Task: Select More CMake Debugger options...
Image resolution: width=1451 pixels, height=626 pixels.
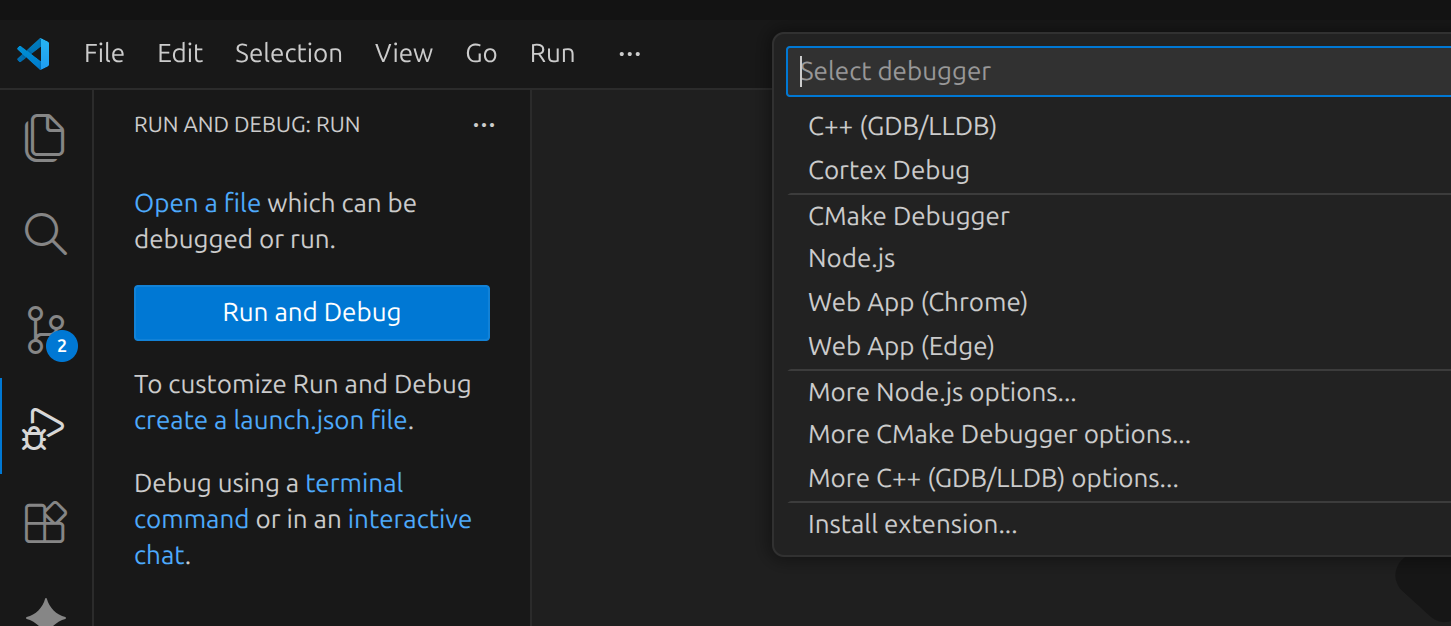Action: [1120, 434]
